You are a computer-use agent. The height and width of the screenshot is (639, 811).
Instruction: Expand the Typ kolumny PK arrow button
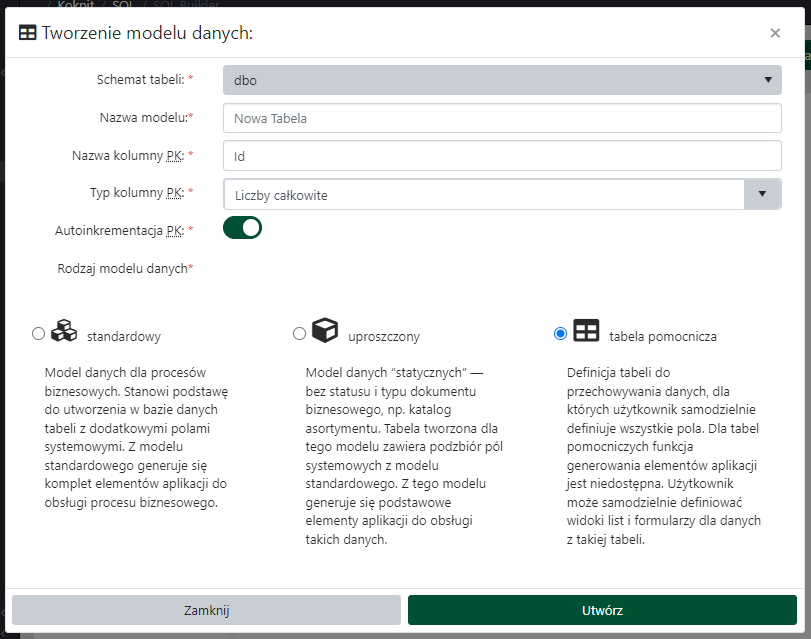[x=762, y=194]
